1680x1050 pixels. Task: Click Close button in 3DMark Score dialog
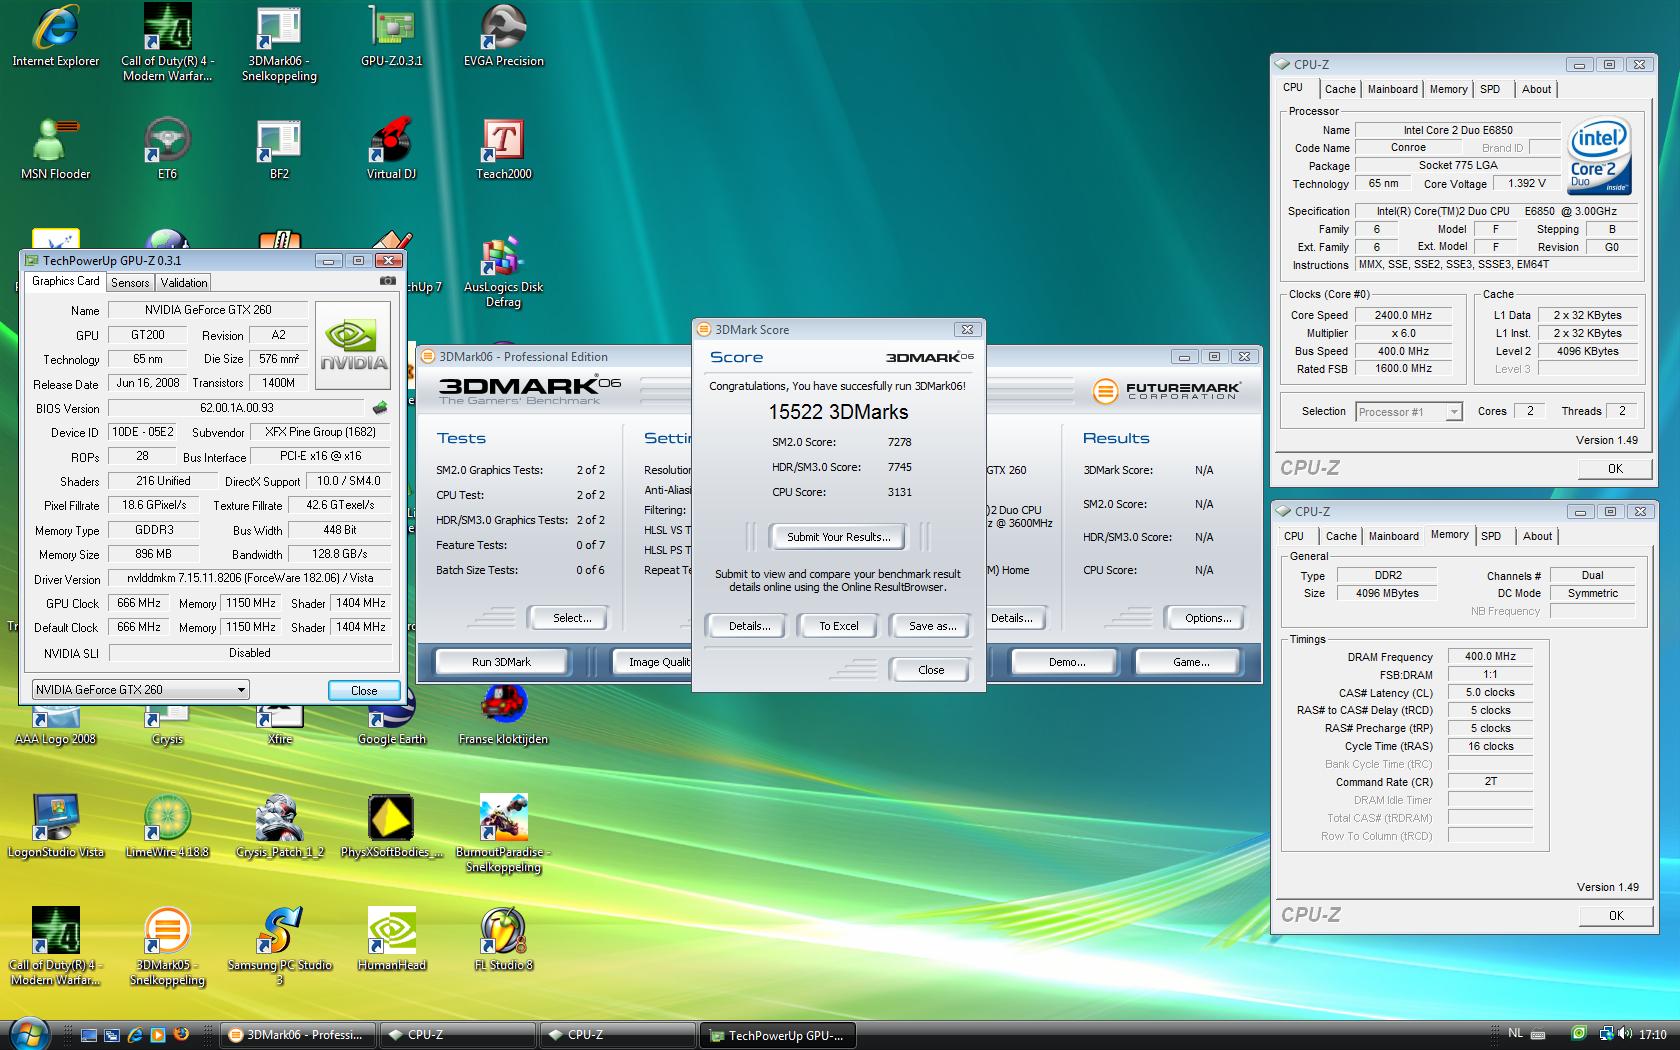931,670
